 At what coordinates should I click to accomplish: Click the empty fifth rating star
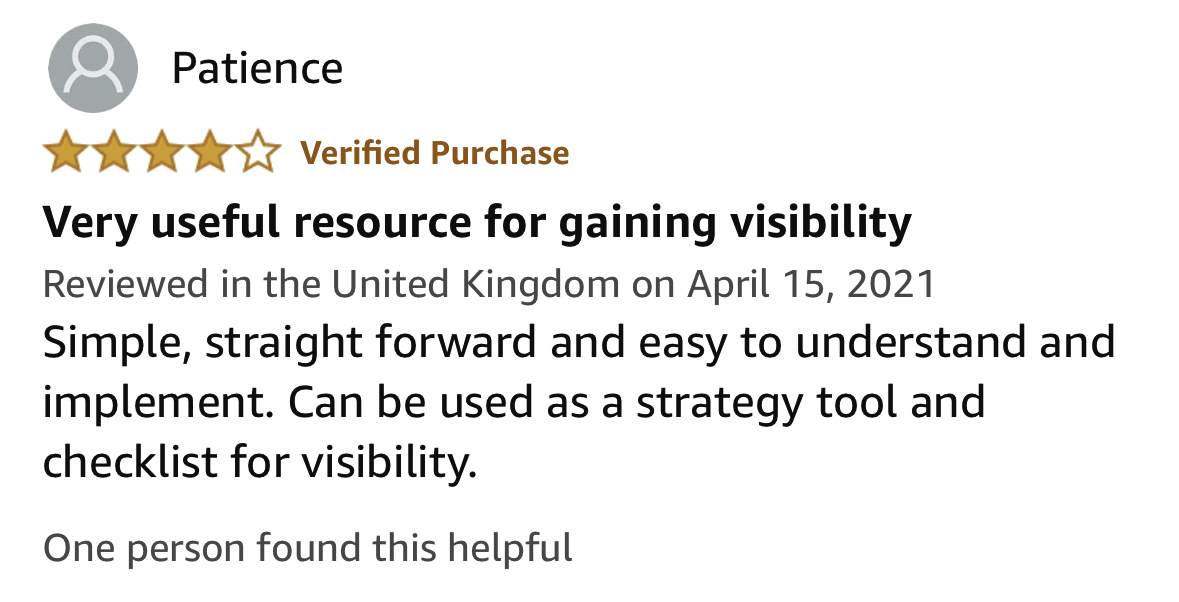pyautogui.click(x=257, y=153)
